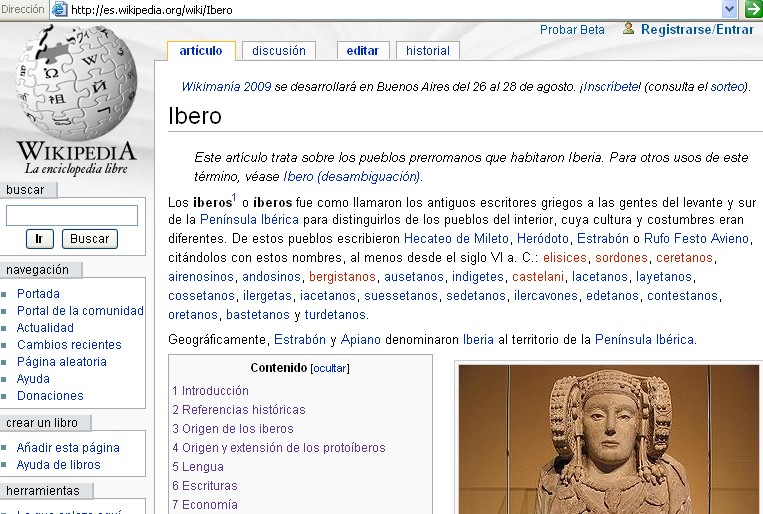Screen dimensions: 763x514
Task: Click the footnote 1 reference after iberos
Action: (234, 197)
